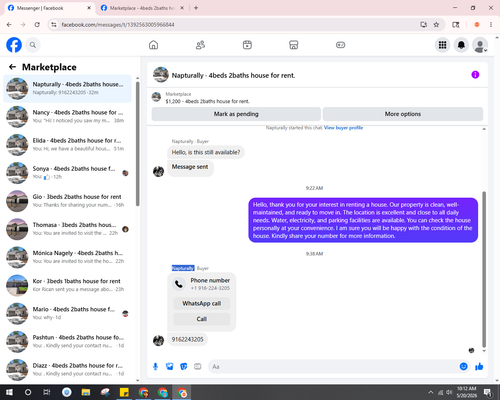Click the long purple reply message bubble
This screenshot has width=500, height=400.
(x=363, y=220)
